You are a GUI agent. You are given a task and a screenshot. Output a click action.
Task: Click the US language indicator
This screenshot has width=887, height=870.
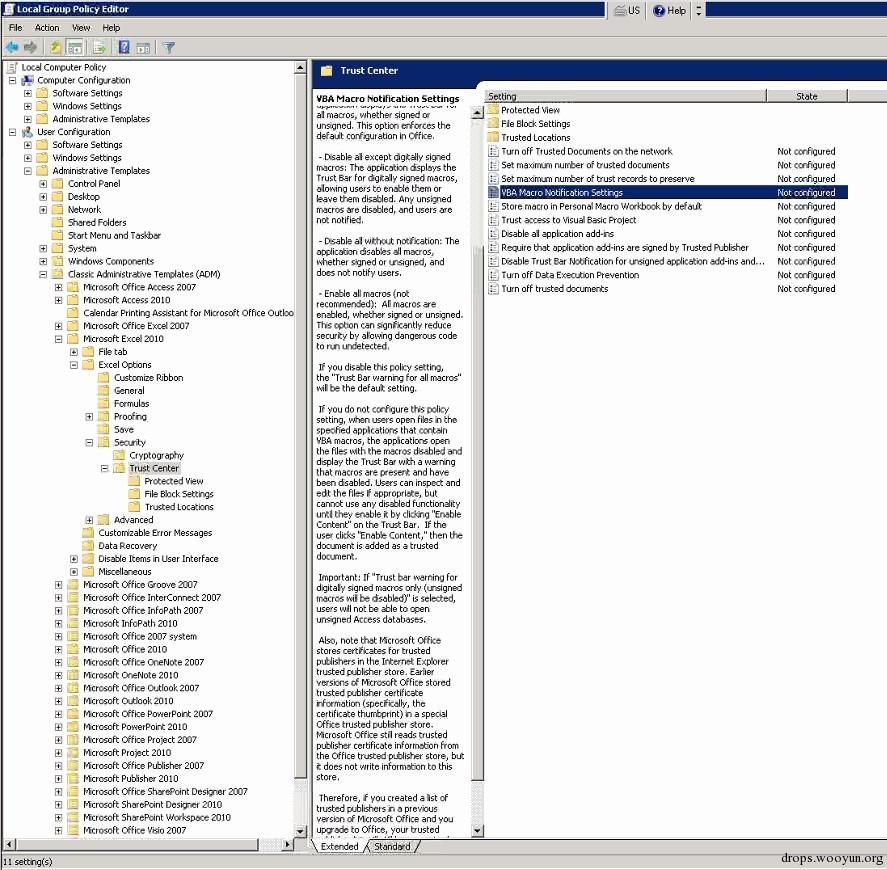click(628, 10)
